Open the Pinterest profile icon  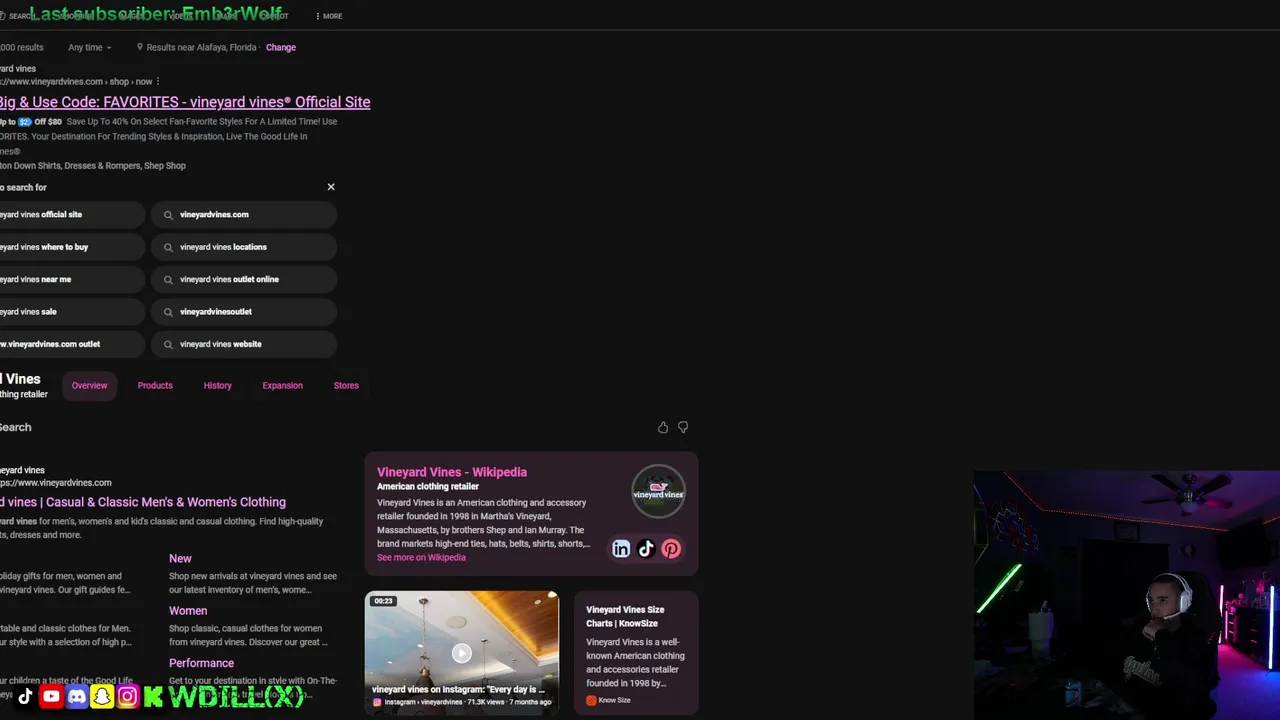(x=671, y=549)
